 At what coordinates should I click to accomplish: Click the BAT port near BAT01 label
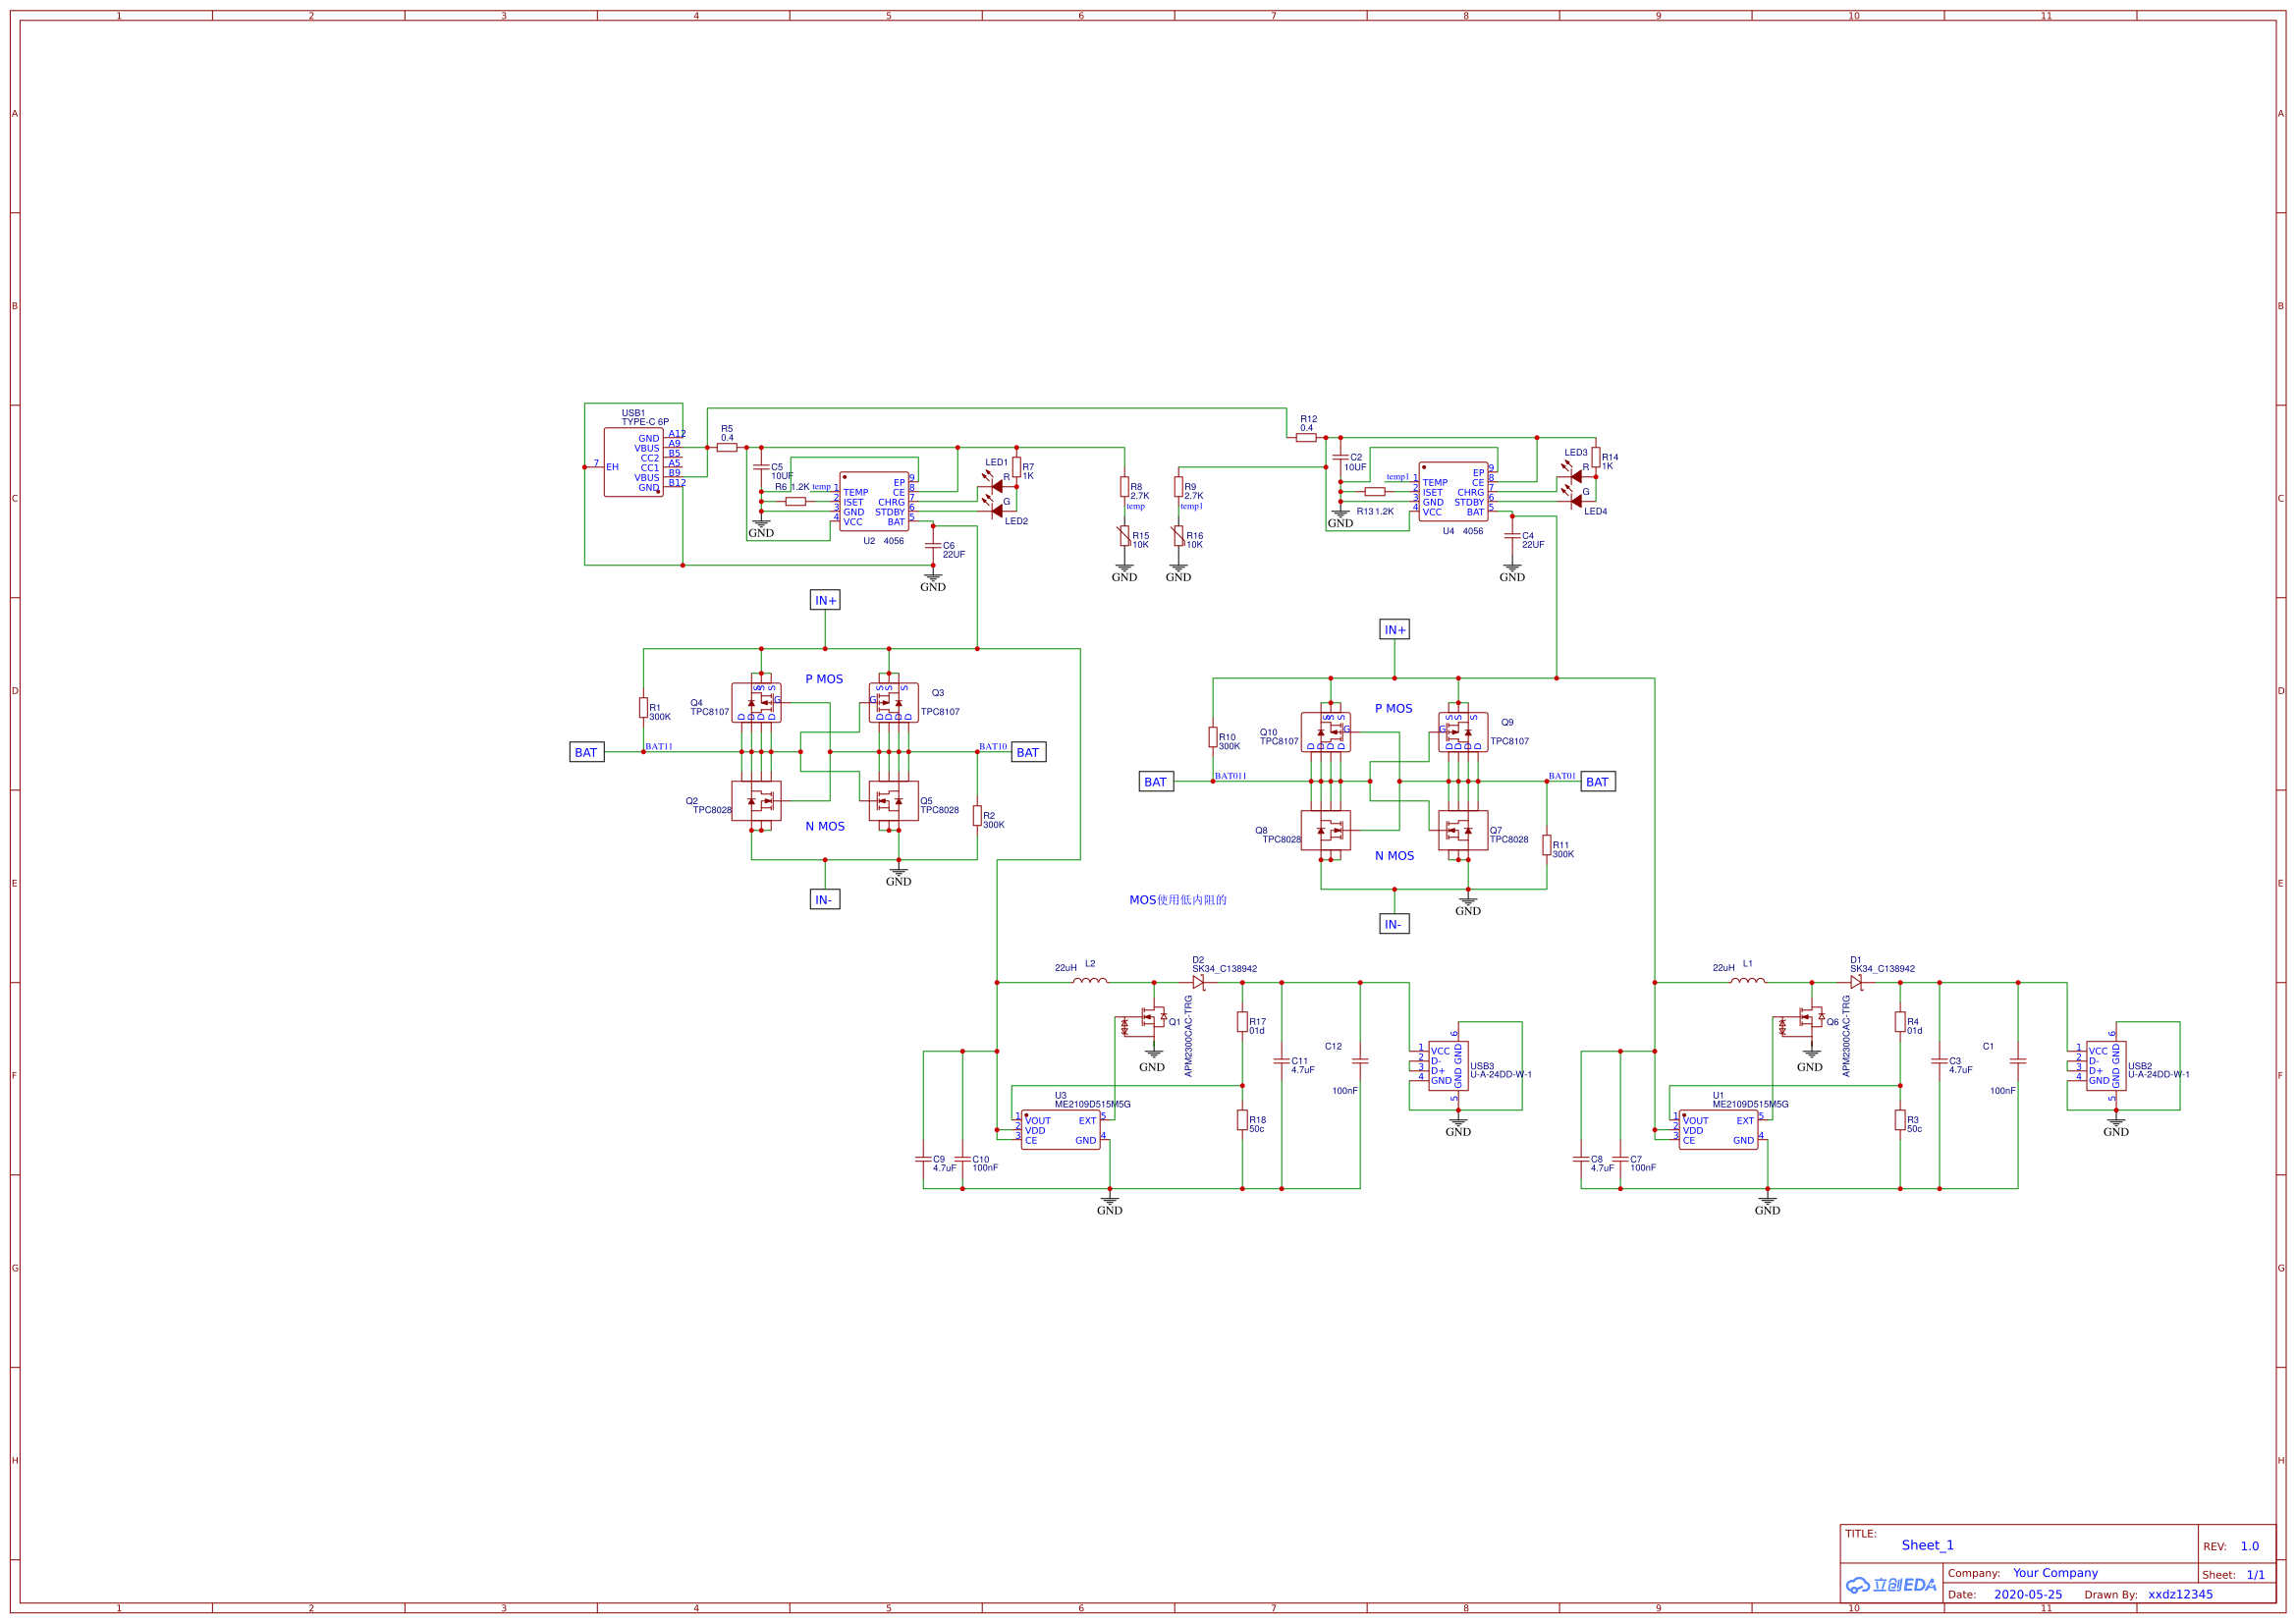(1598, 781)
